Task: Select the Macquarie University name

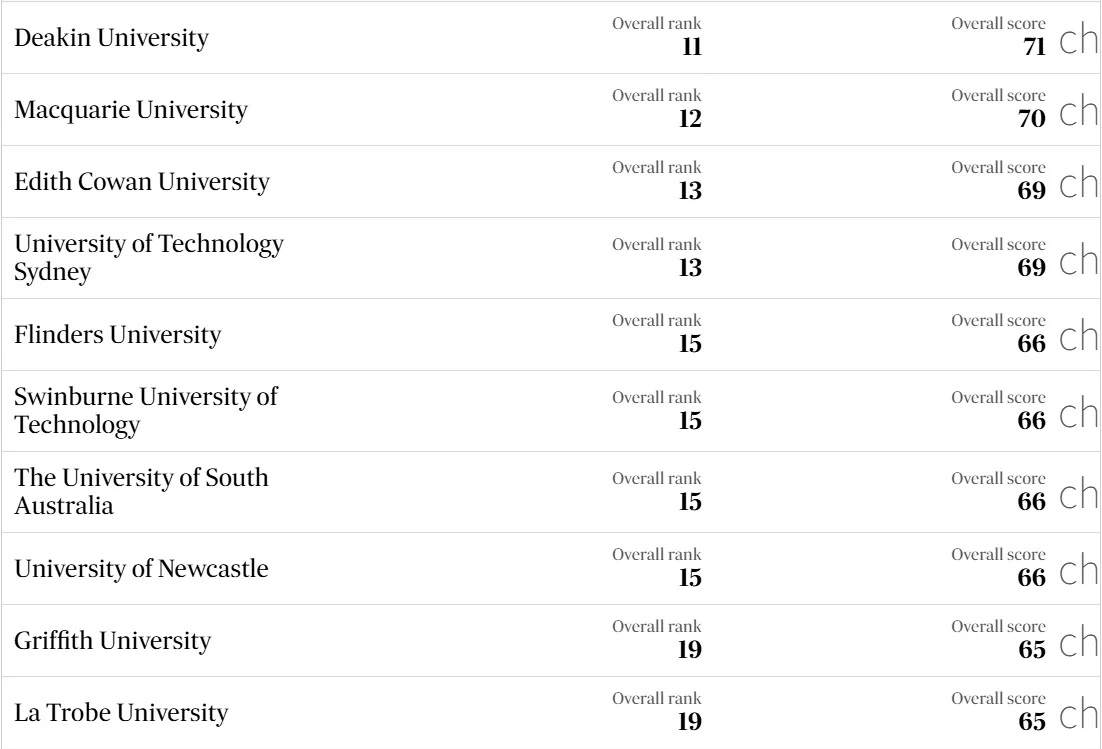Action: click(130, 110)
